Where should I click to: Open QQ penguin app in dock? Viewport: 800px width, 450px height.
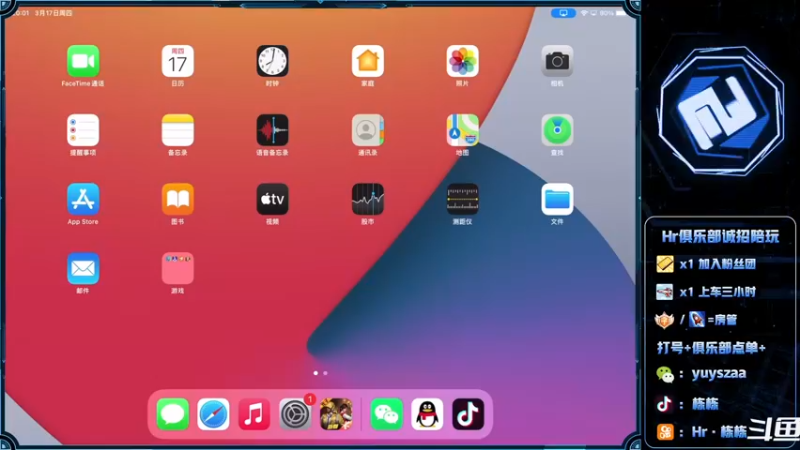(427, 414)
